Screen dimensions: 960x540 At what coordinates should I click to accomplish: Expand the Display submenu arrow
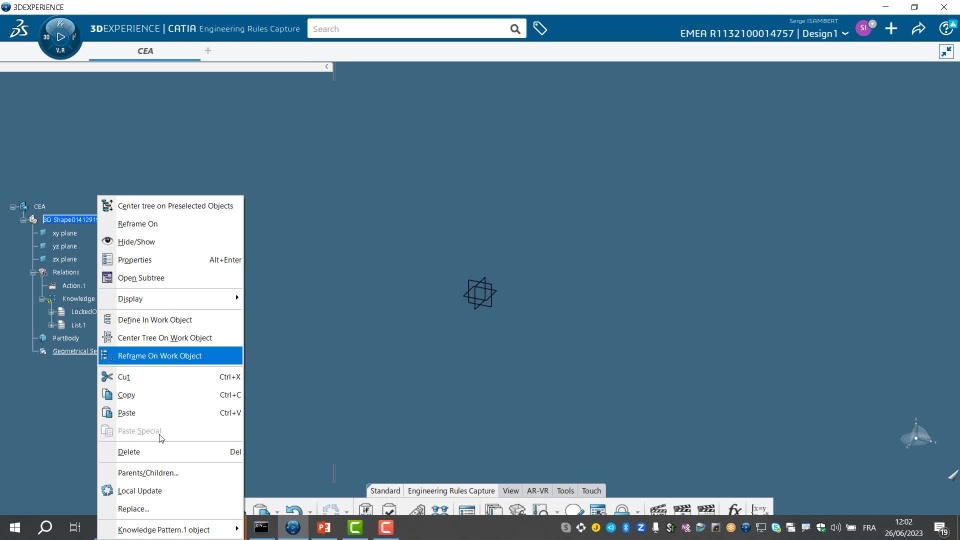point(237,298)
